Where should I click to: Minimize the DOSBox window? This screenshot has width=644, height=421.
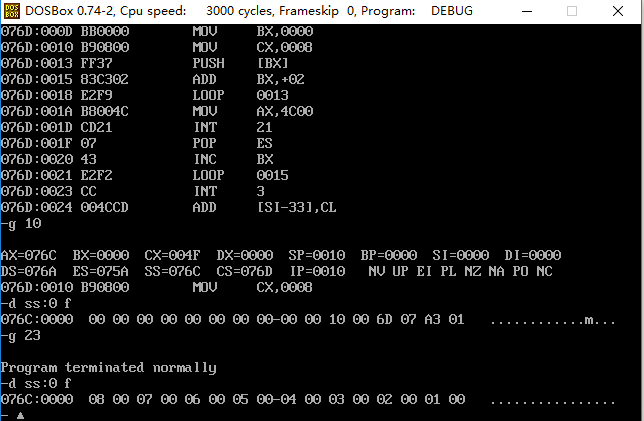(x=527, y=12)
